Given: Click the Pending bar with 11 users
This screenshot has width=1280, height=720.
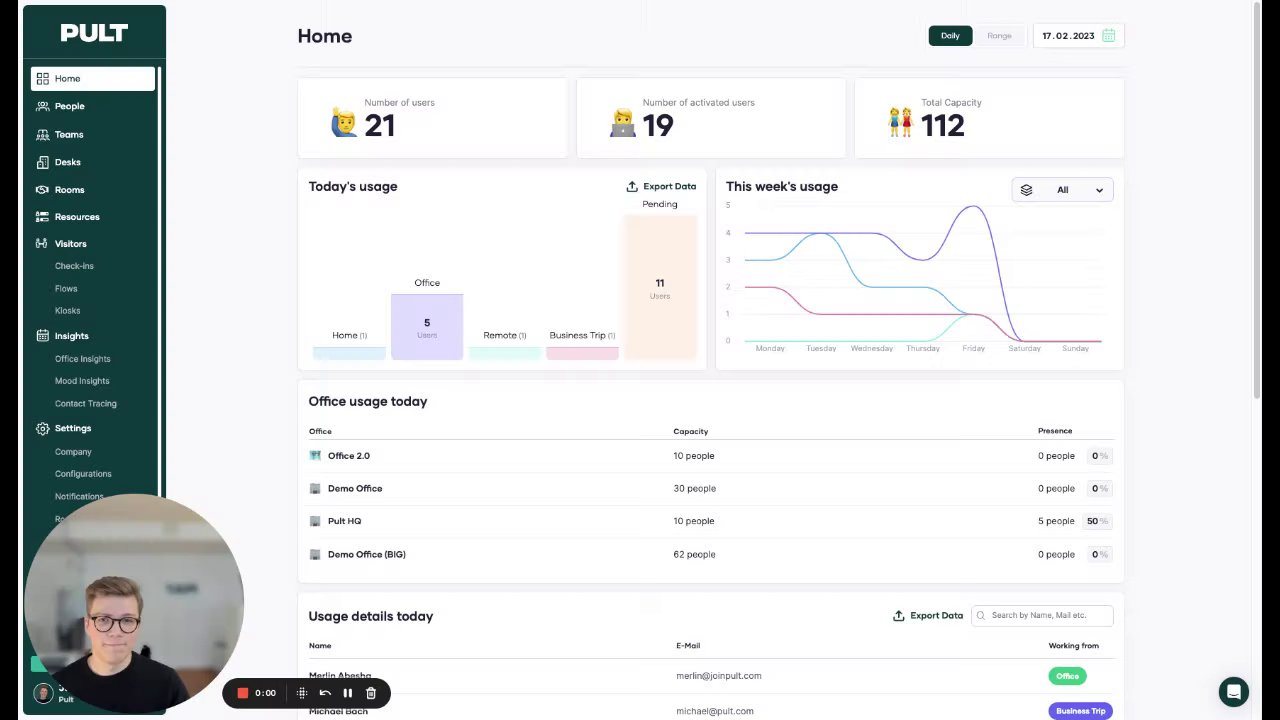Looking at the screenshot, I should coord(660,288).
